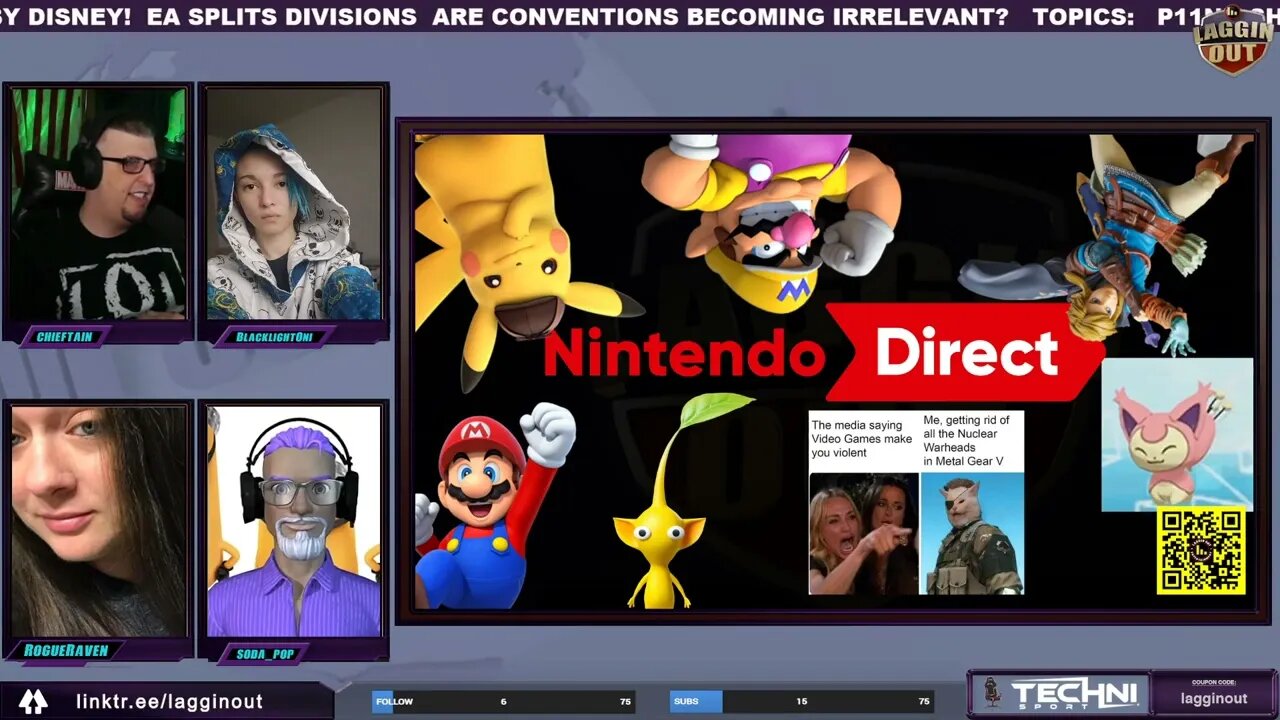The image size is (1280, 720).
Task: Click the upside-down Wario image
Action: pos(770,221)
